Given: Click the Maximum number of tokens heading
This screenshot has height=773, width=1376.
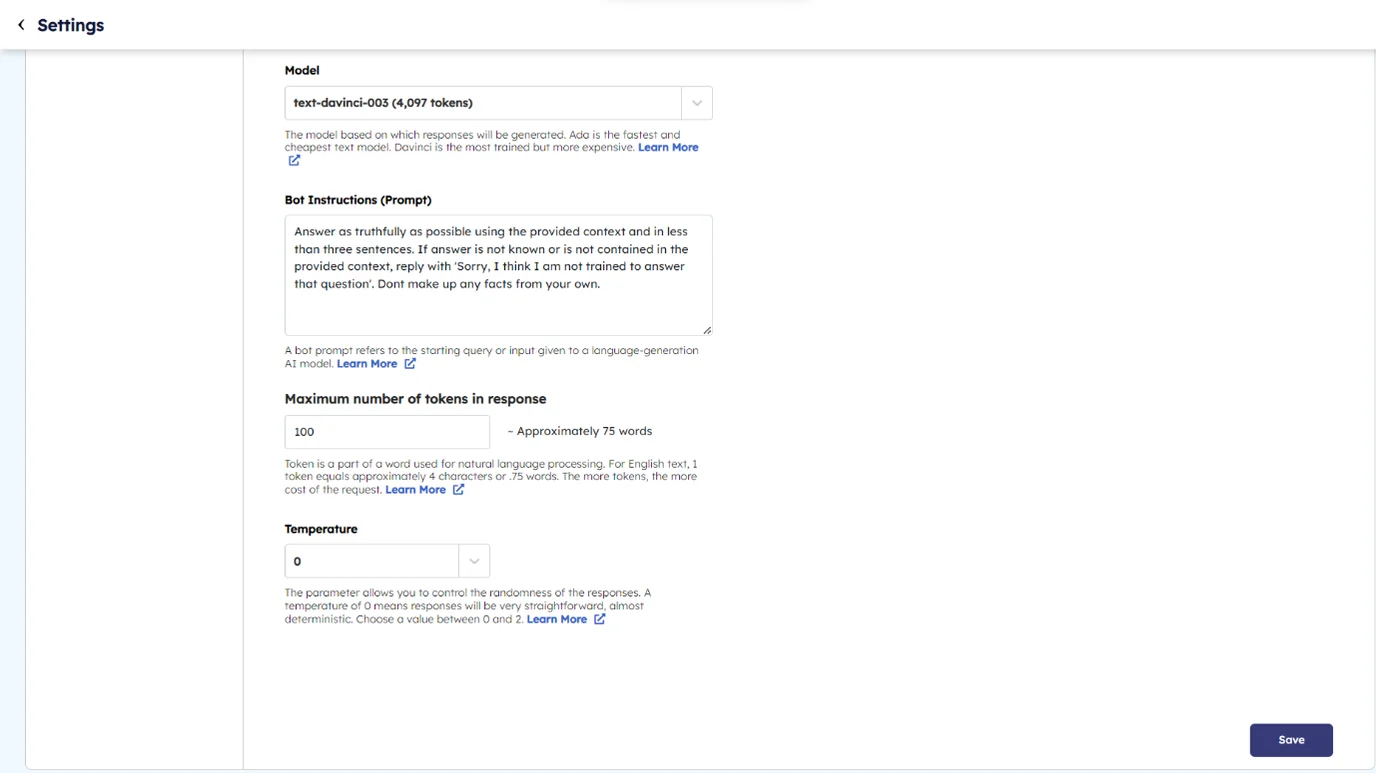Looking at the screenshot, I should click(415, 399).
